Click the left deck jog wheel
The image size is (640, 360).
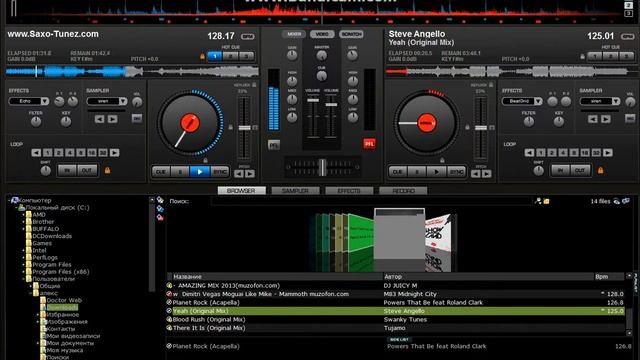pyautogui.click(x=190, y=123)
